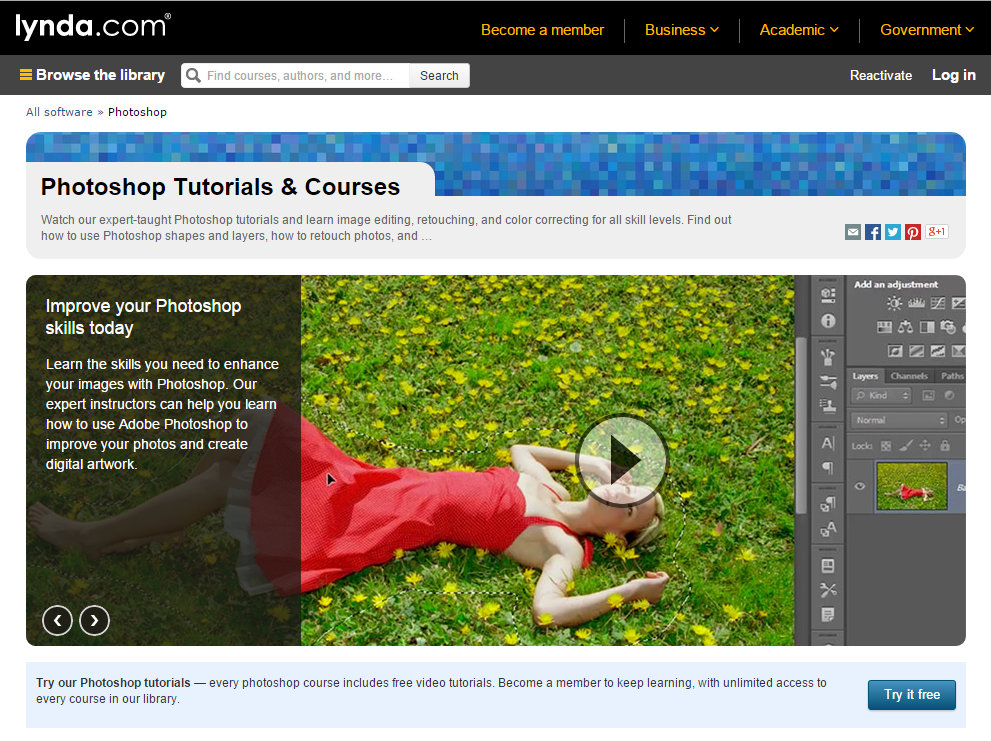Click the Photoshop Tutorials & Courses heading
The image size is (991, 741).
click(x=221, y=187)
